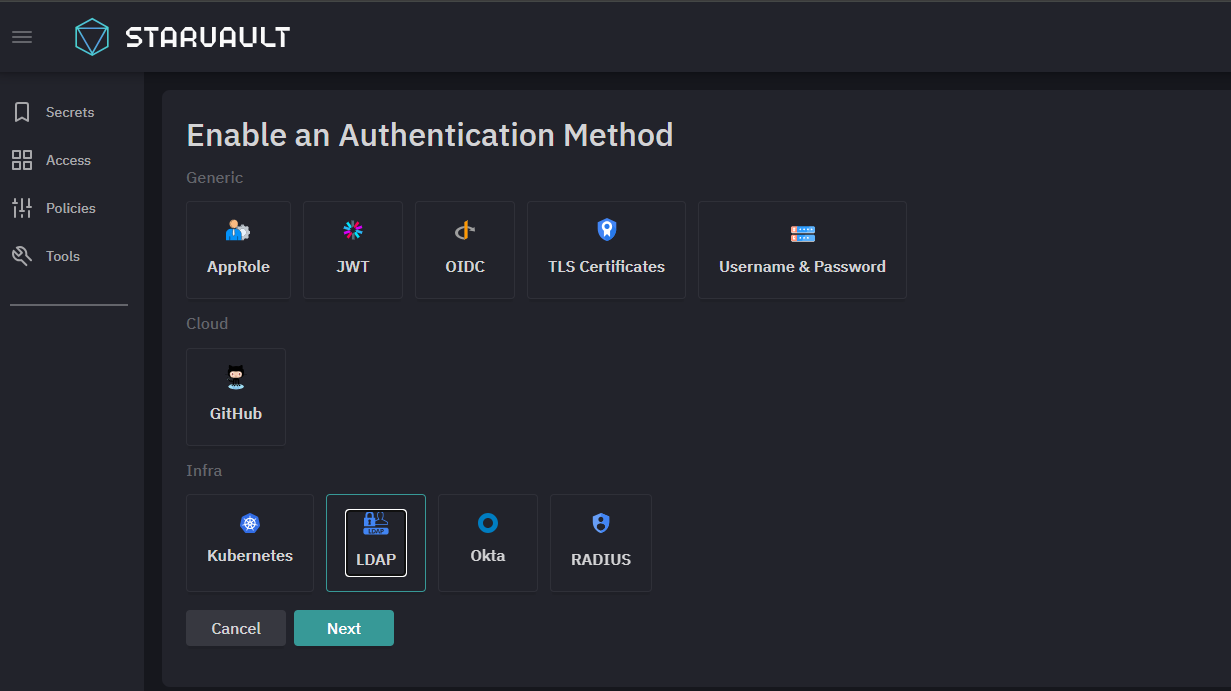This screenshot has width=1231, height=691.
Task: Go to Access in the sidebar
Action: click(x=70, y=160)
